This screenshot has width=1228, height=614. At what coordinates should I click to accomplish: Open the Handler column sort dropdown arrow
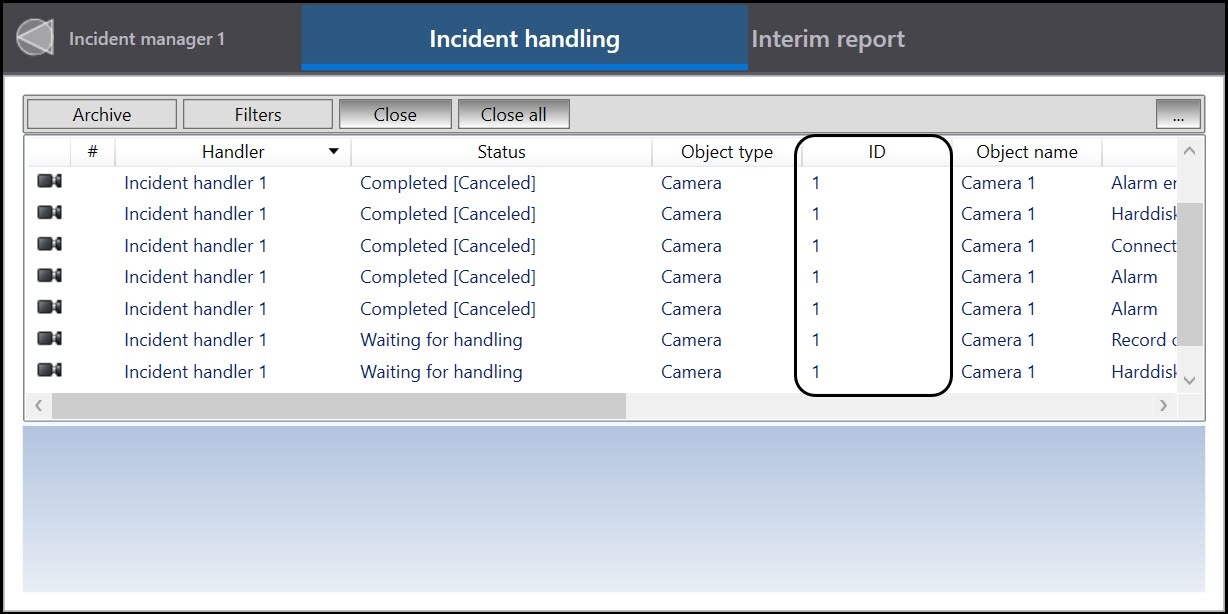point(333,152)
